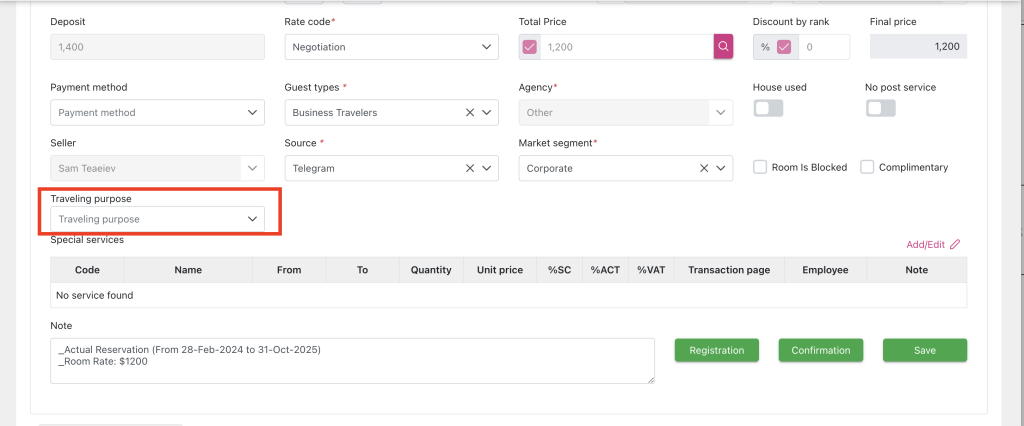Clear the Telegram source selection
The height and width of the screenshot is (426, 1024).
pyautogui.click(x=470, y=169)
